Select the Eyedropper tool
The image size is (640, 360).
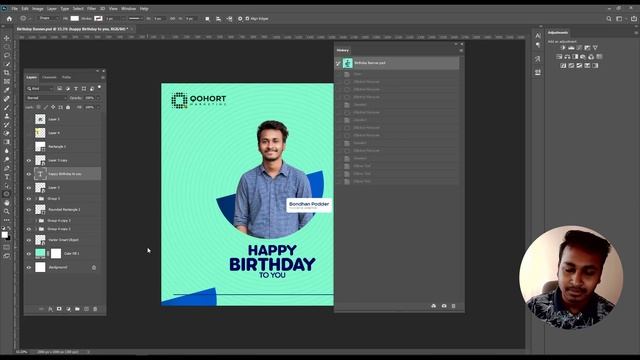coord(7,90)
